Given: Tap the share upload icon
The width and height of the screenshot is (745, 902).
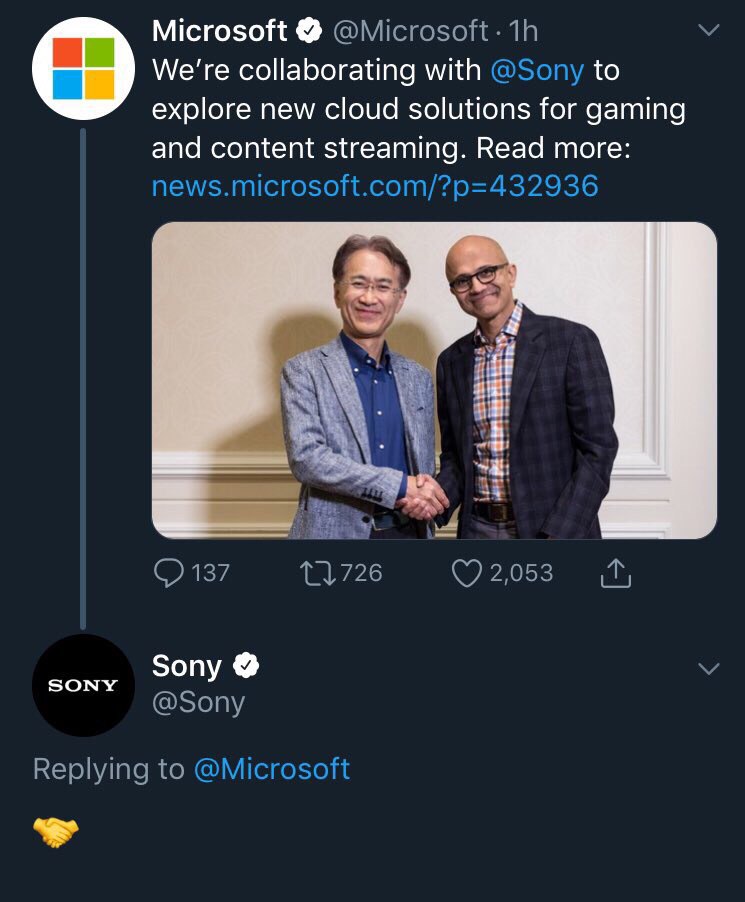Looking at the screenshot, I should point(616,573).
